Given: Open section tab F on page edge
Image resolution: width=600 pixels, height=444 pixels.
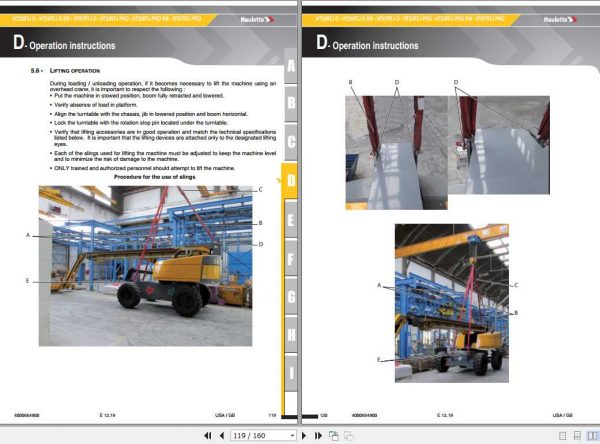Looking at the screenshot, I should tap(291, 258).
